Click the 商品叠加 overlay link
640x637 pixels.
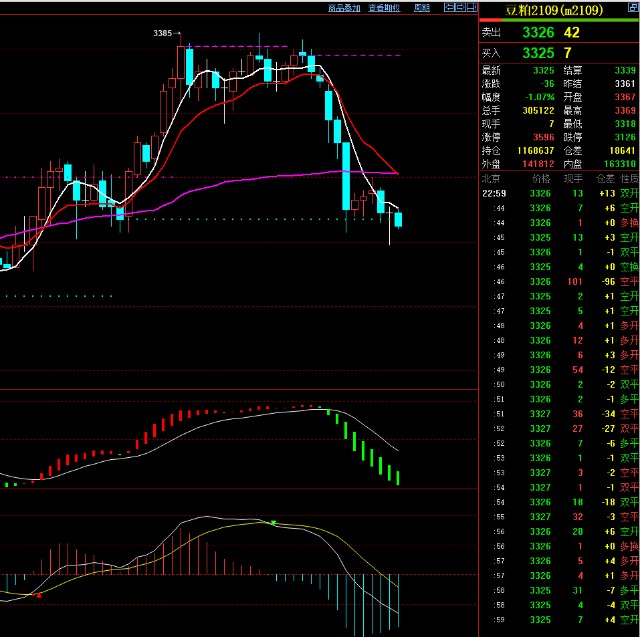pyautogui.click(x=345, y=7)
